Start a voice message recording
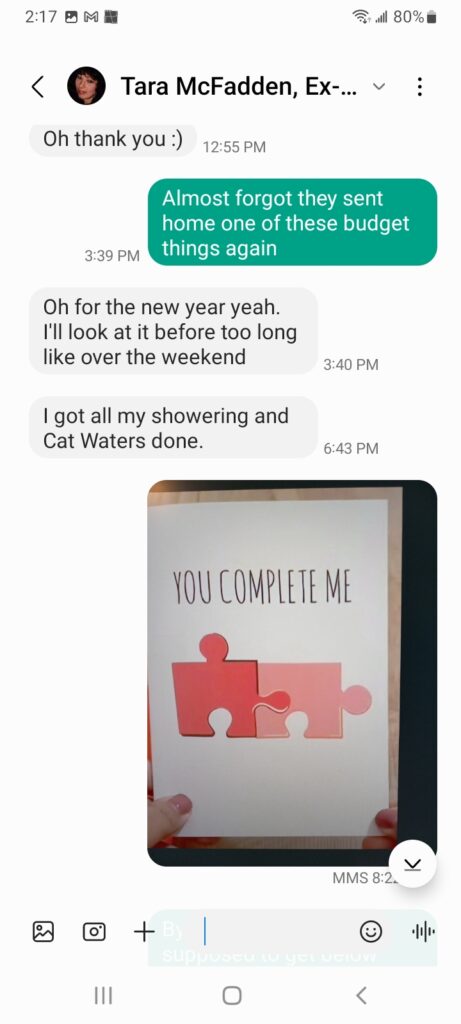461x1024 pixels. (x=423, y=932)
